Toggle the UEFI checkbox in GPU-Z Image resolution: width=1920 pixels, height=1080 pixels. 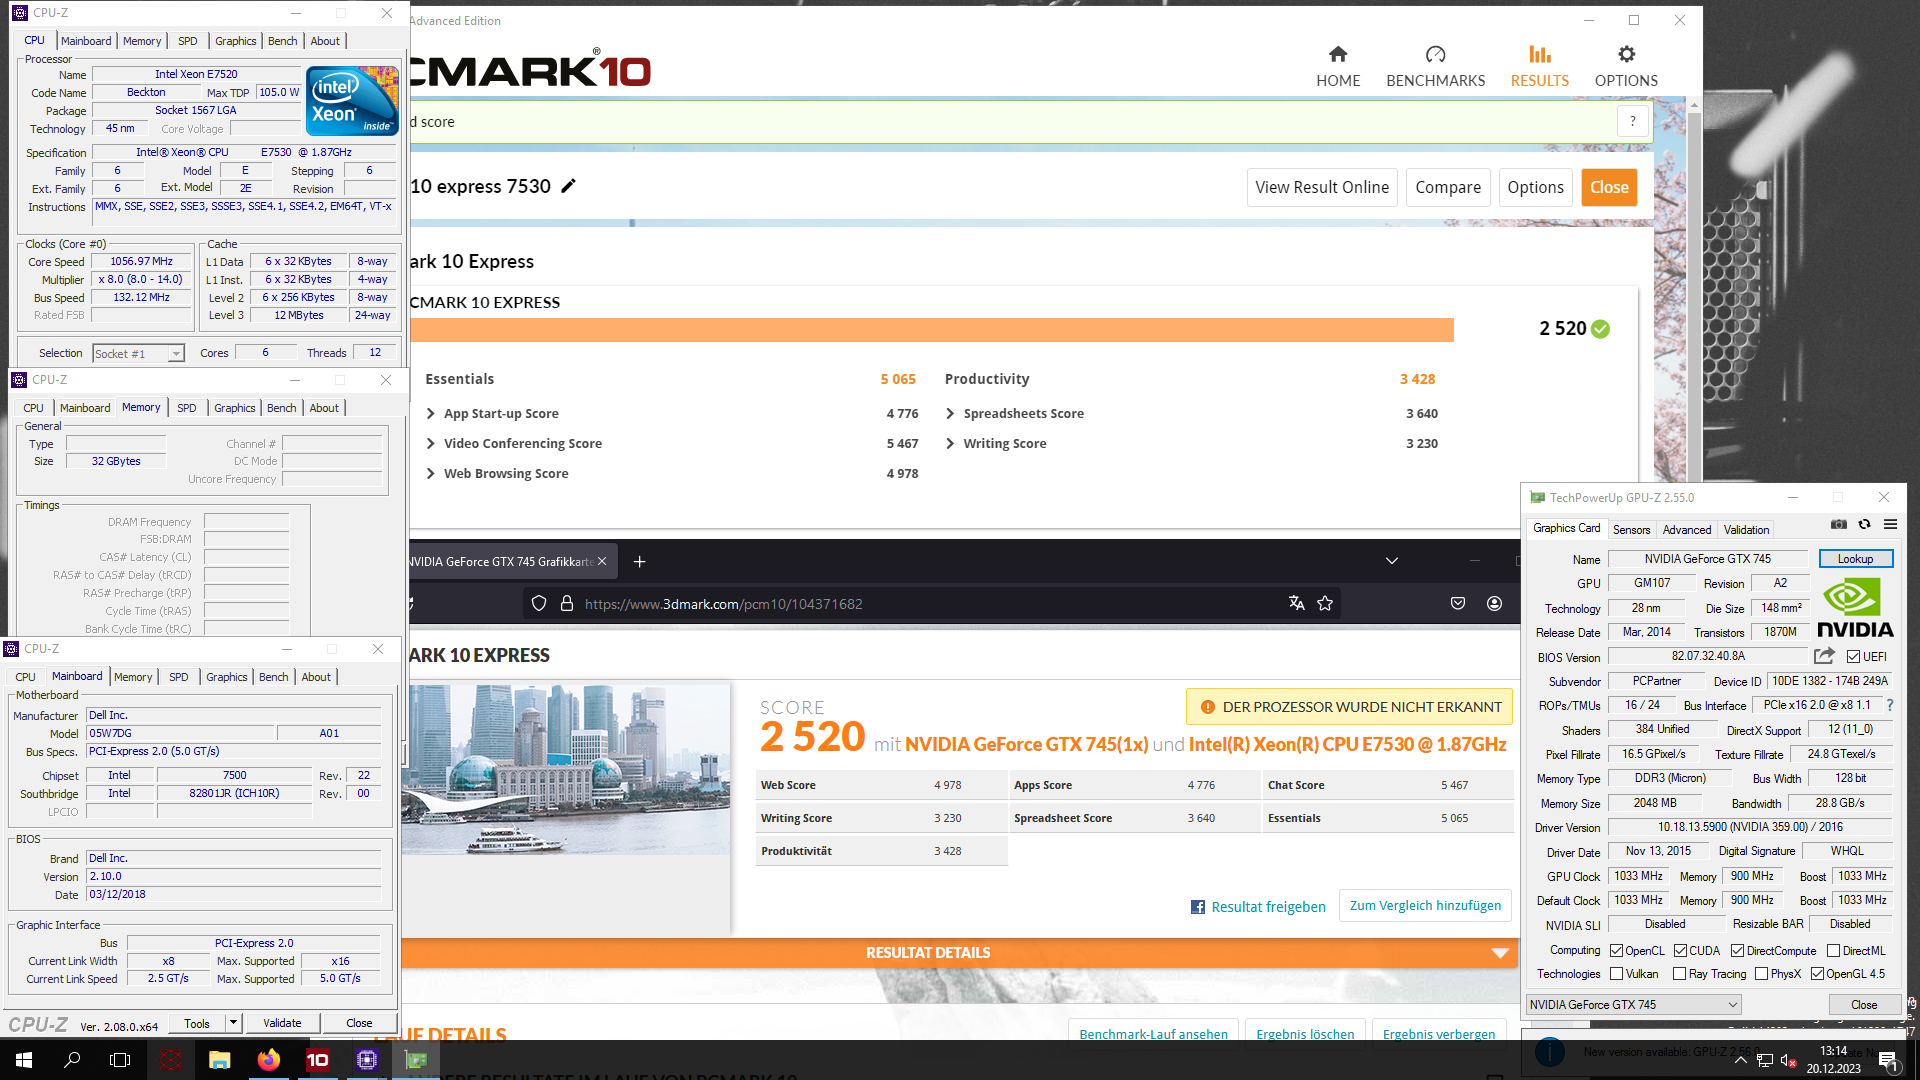click(x=1853, y=657)
